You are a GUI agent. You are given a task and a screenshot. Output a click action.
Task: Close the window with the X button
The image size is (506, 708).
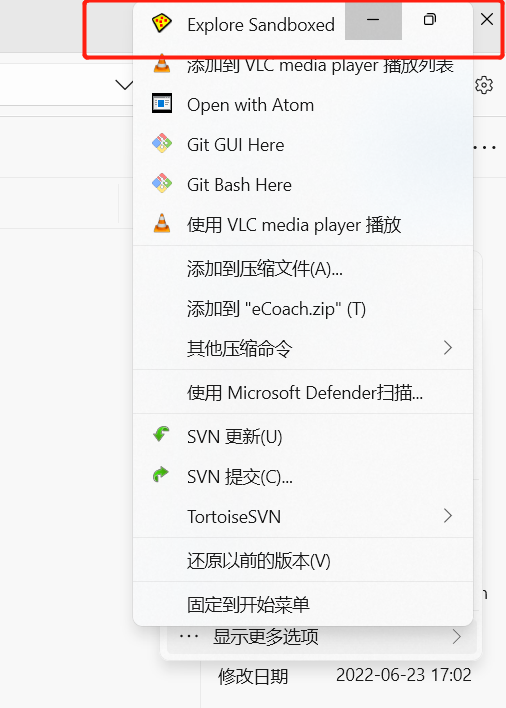click(487, 19)
